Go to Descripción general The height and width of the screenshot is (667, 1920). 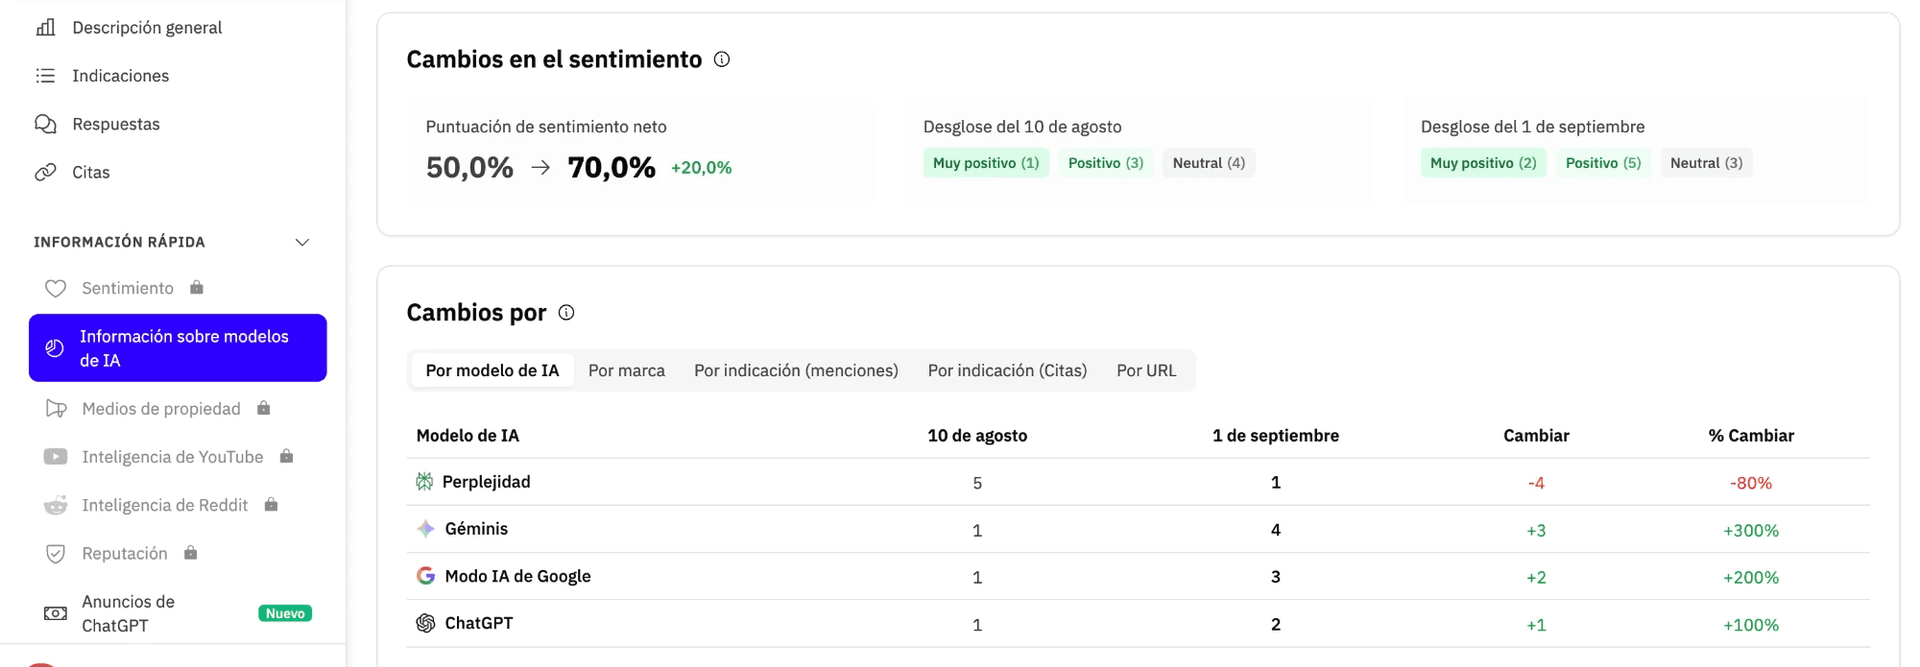pos(147,27)
